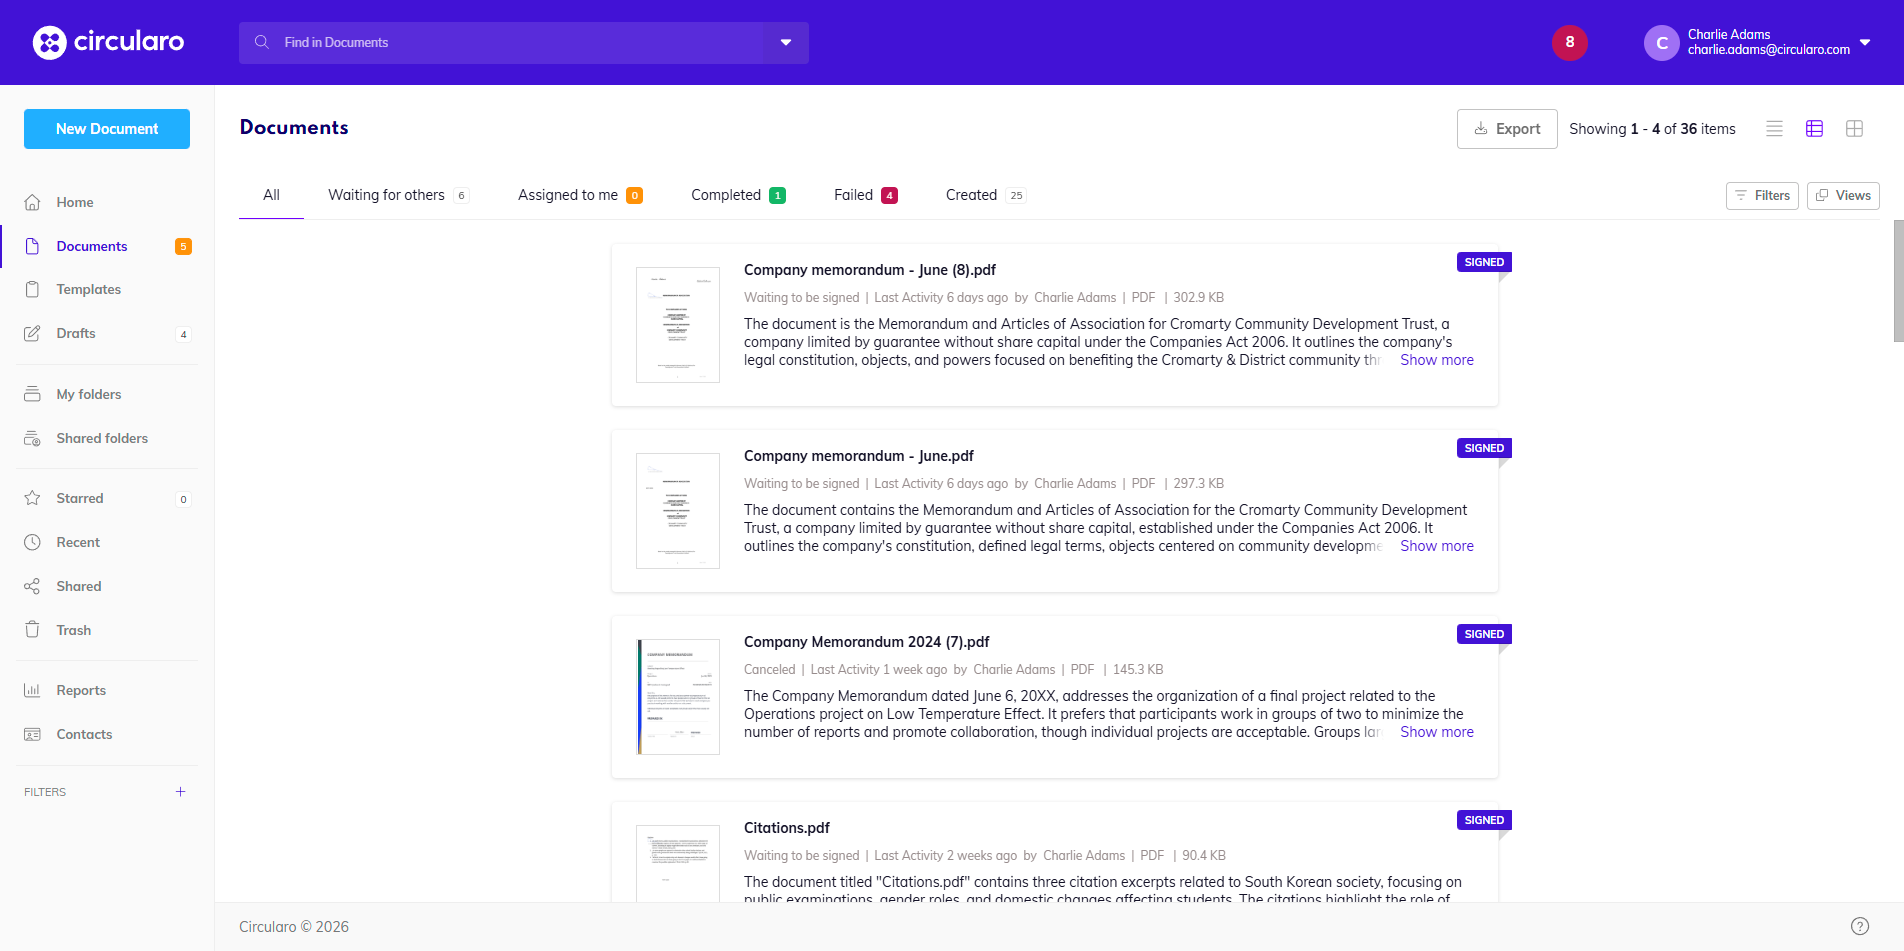Click the page vertical scrollbar
Image resolution: width=1904 pixels, height=951 pixels.
pos(1898,281)
